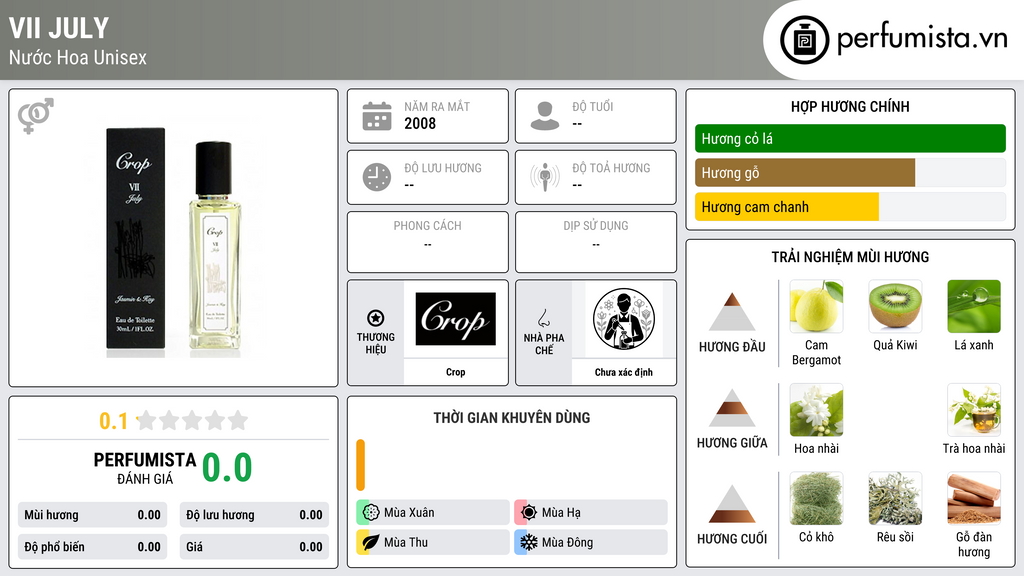
Task: Click the clock icon for Độ lưu hương
Action: click(377, 177)
